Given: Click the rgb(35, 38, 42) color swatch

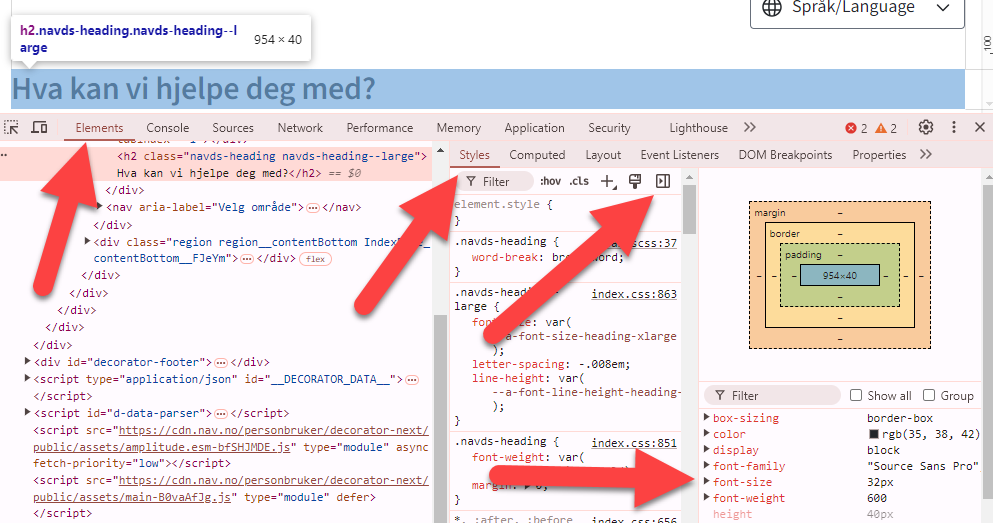Looking at the screenshot, I should 873,434.
